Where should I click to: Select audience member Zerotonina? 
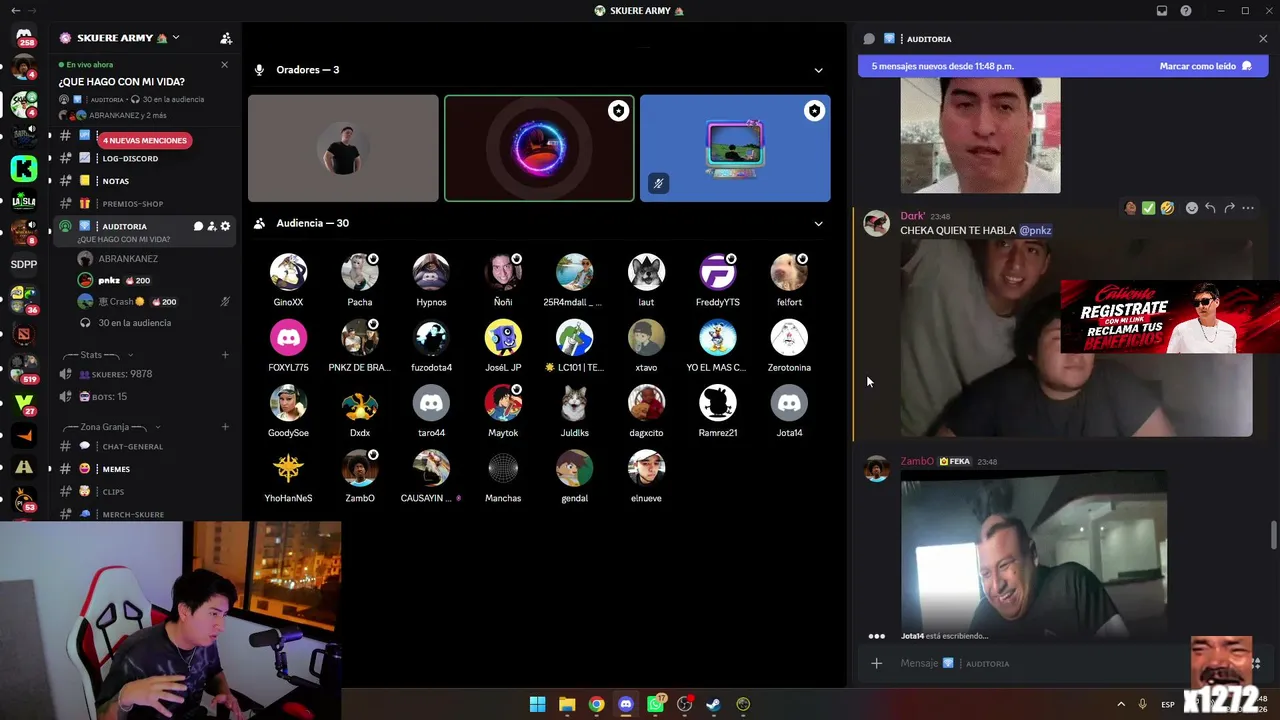coord(789,346)
